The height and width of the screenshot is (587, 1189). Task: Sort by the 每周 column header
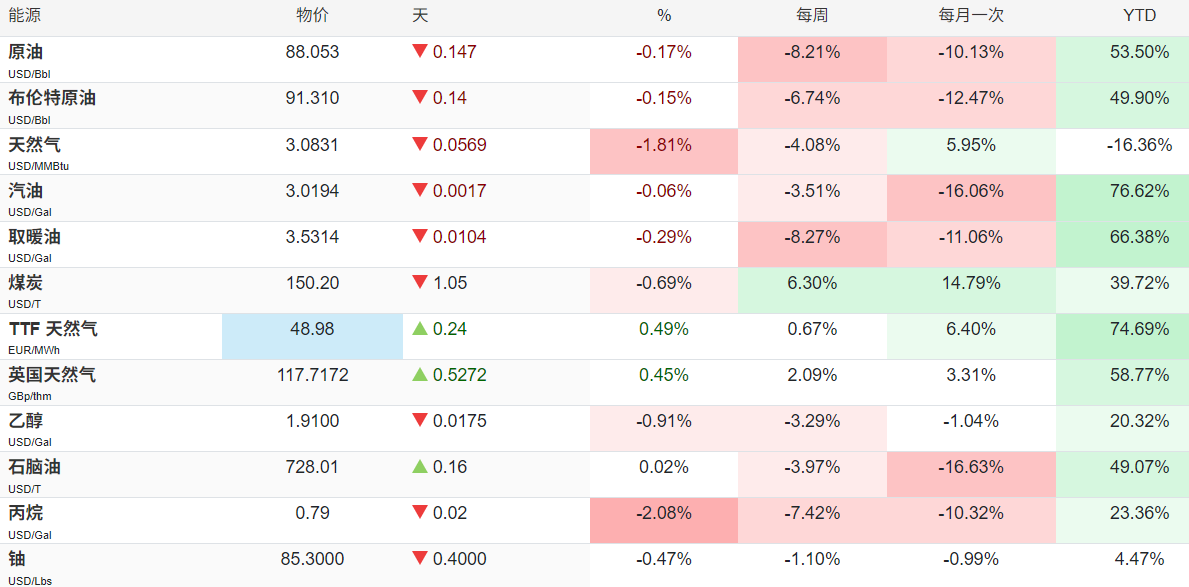click(x=813, y=16)
